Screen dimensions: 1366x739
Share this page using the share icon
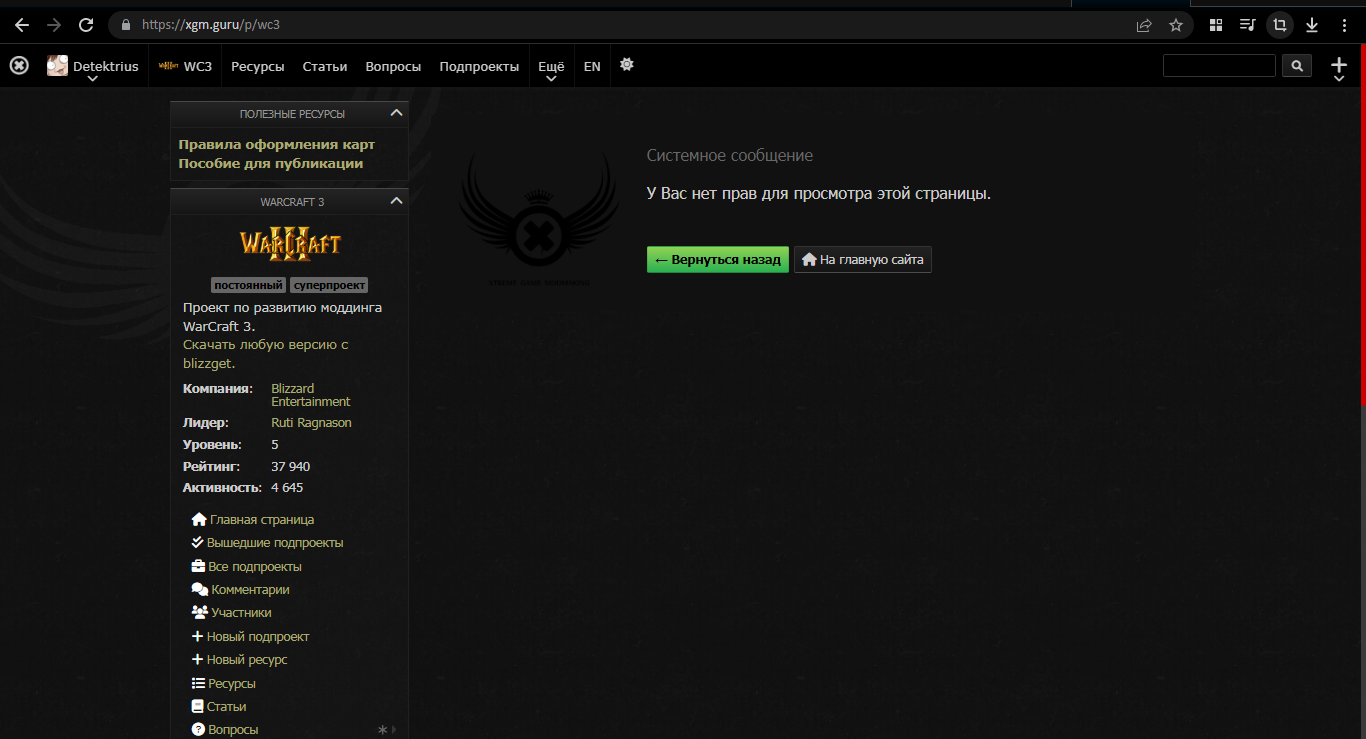(1144, 25)
